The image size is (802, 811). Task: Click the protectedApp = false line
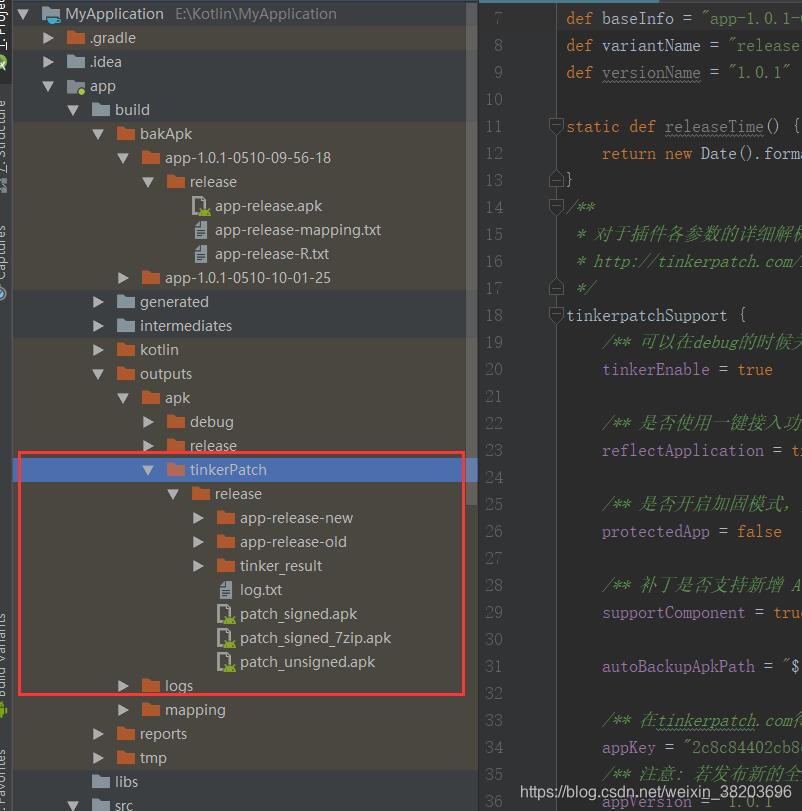tap(691, 532)
